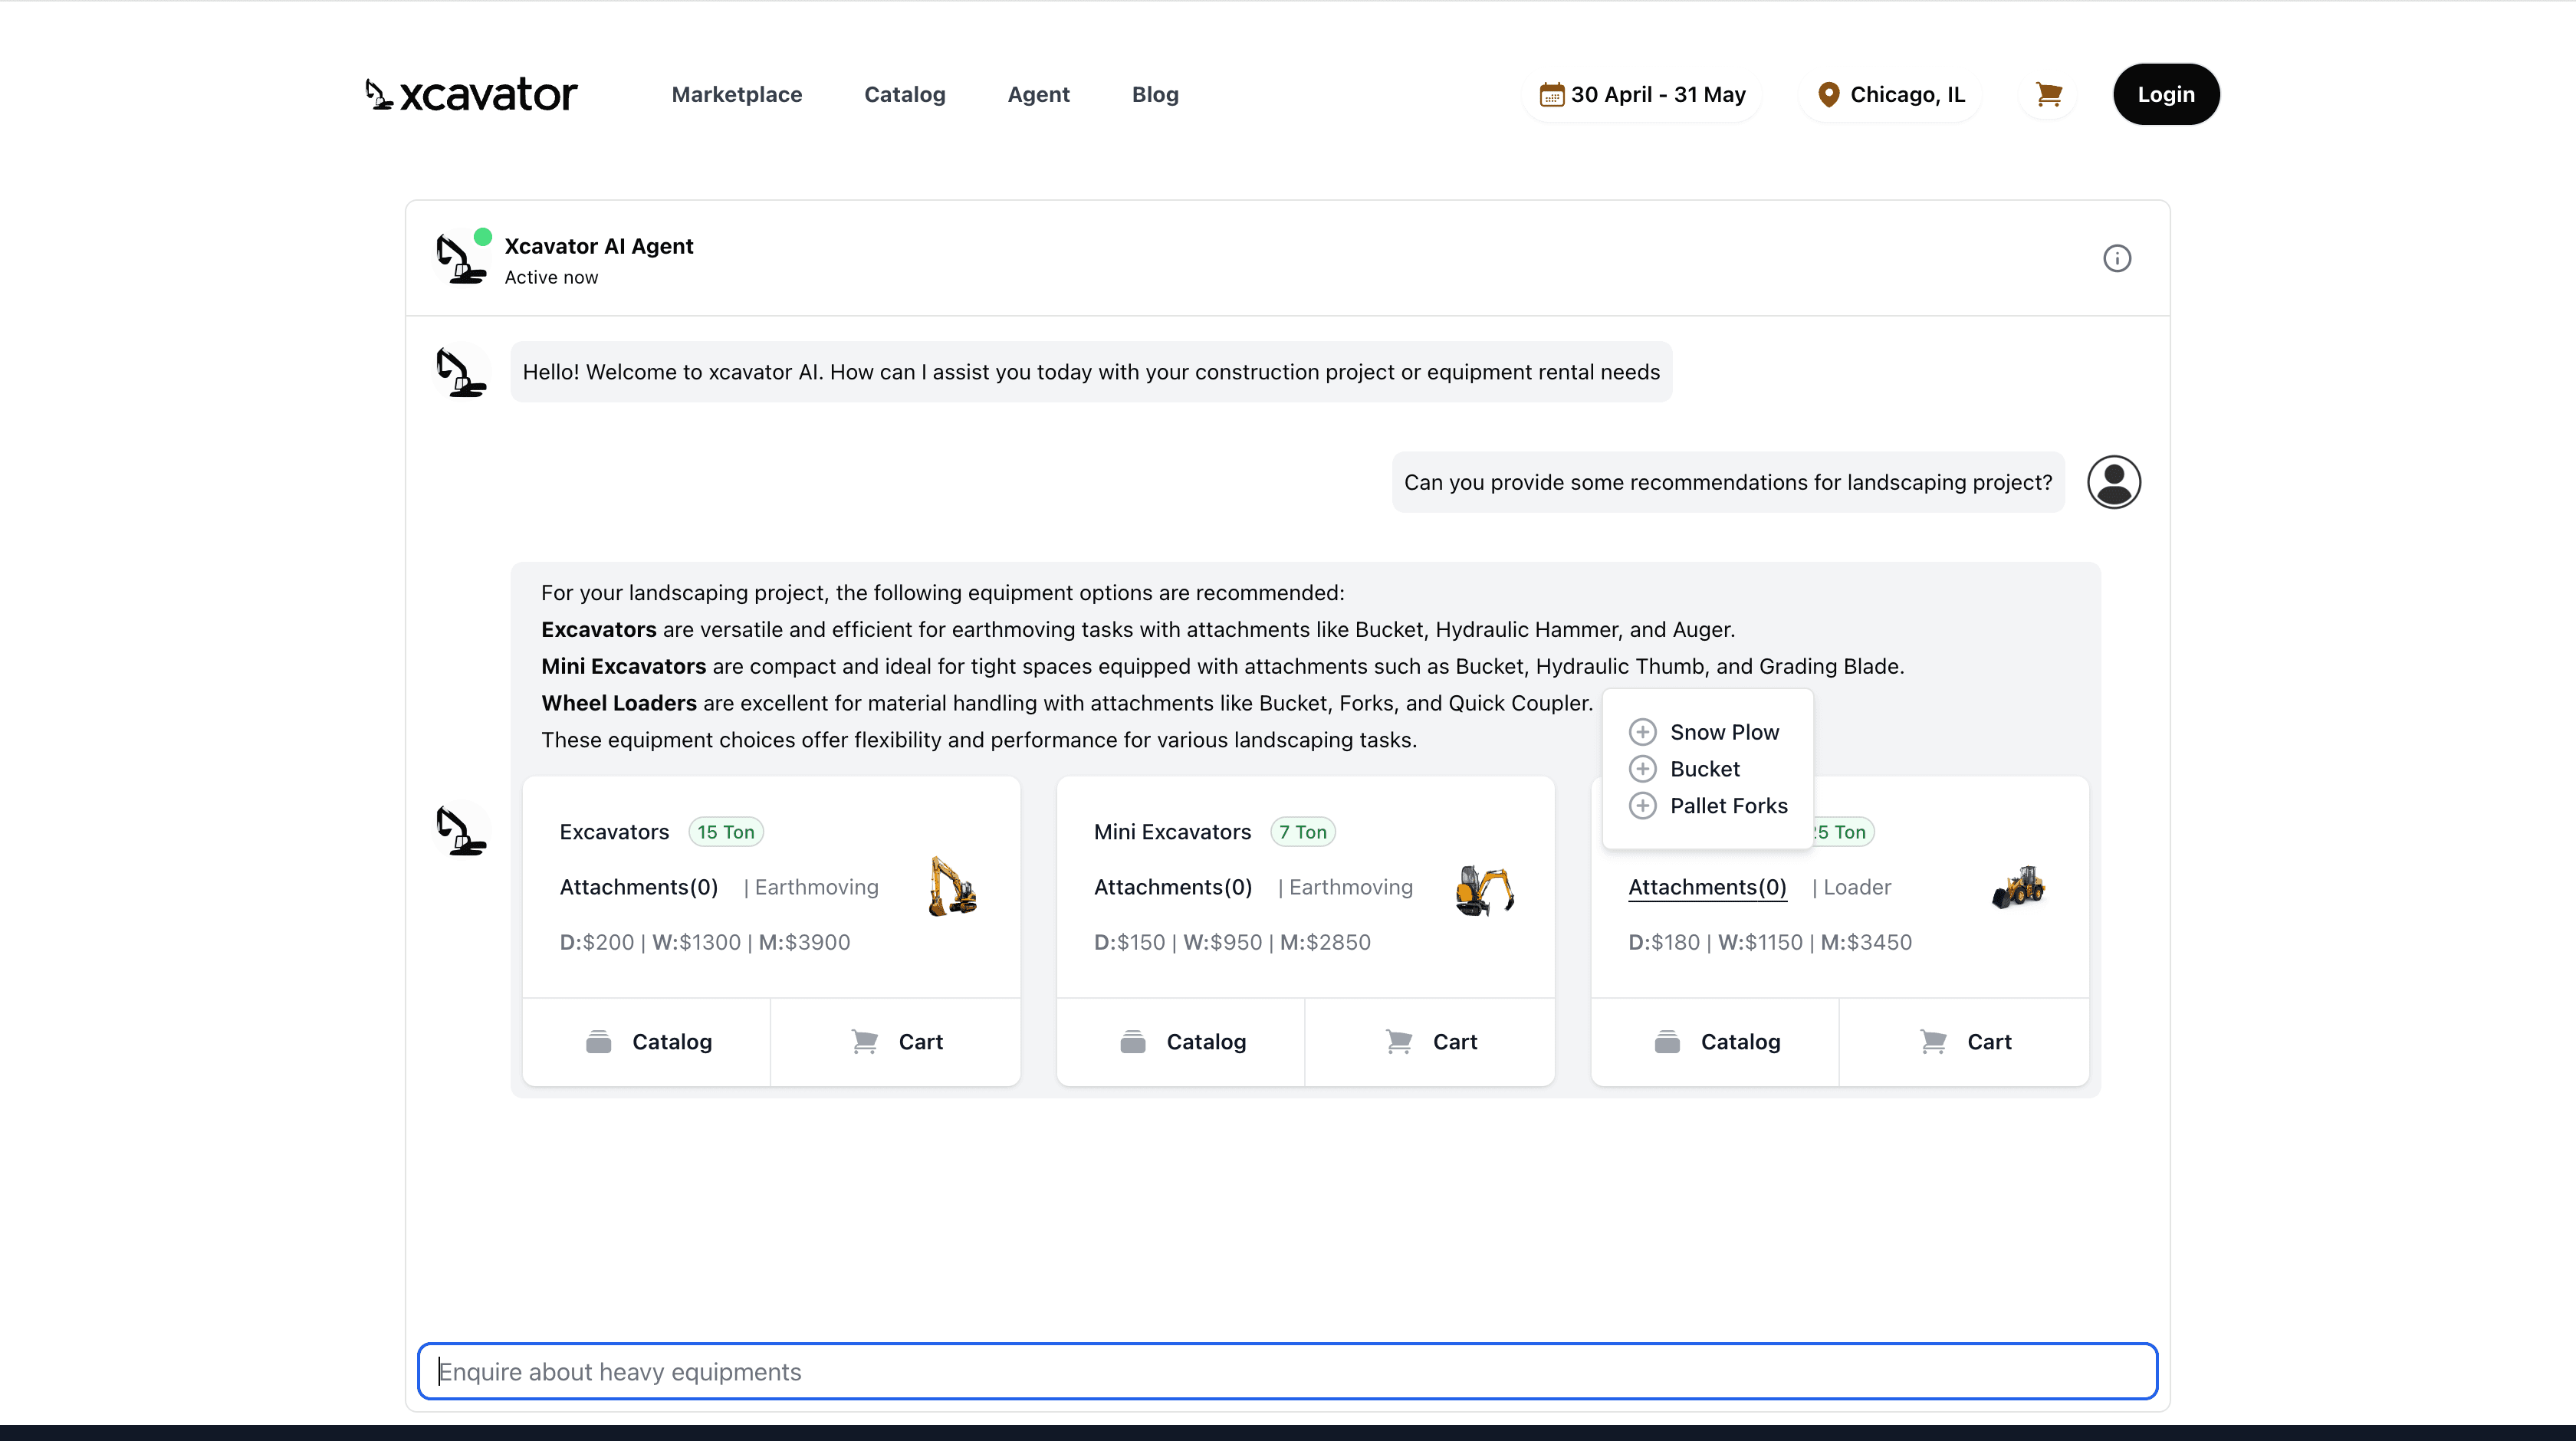Open Catalog for the Loader card
2576x1441 pixels.
1715,1042
